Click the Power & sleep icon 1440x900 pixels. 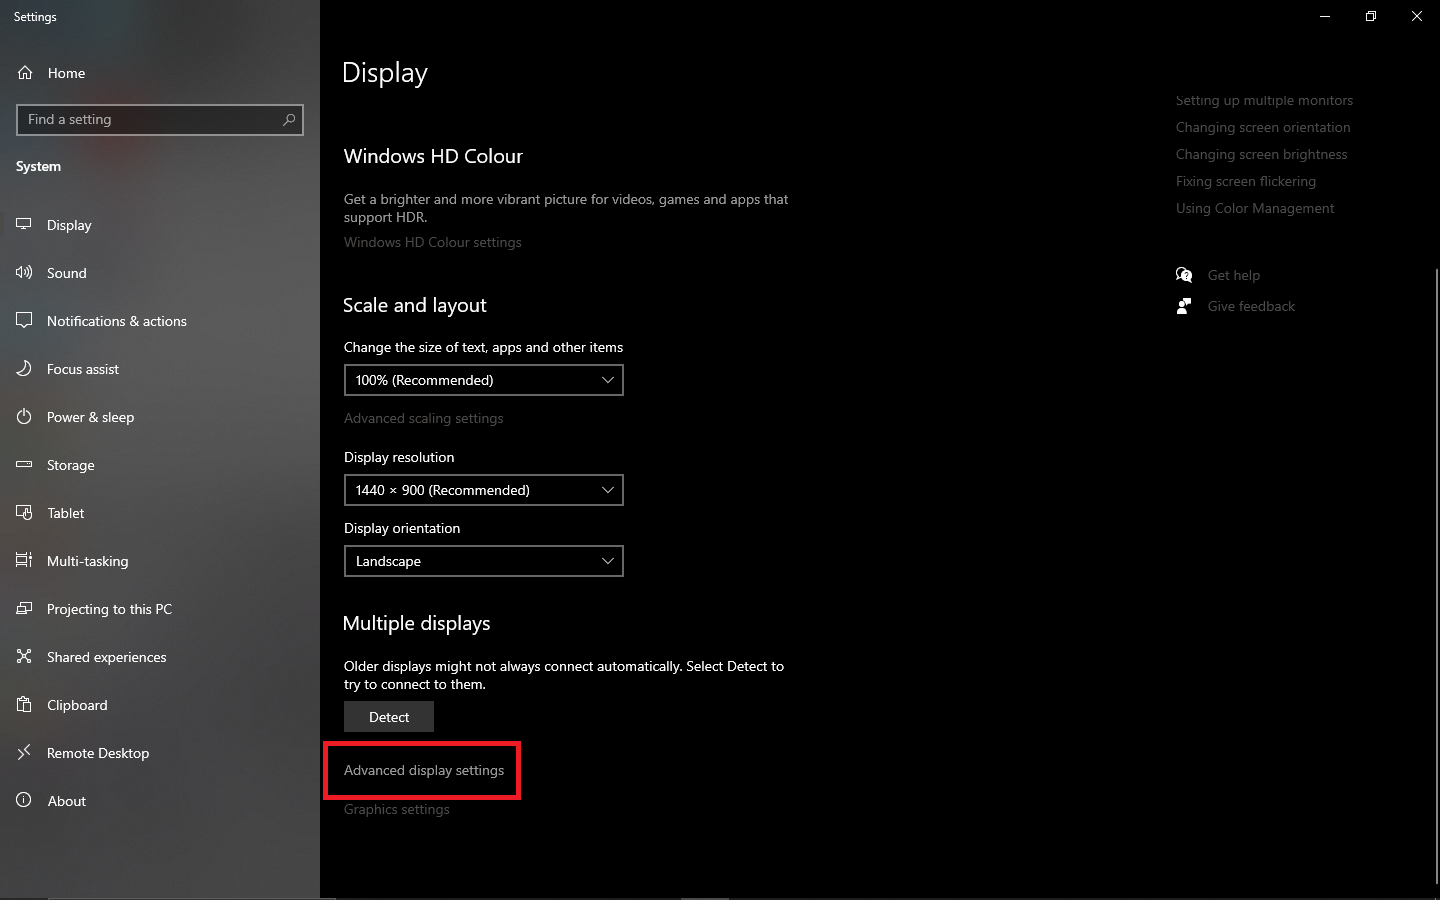pyautogui.click(x=24, y=417)
